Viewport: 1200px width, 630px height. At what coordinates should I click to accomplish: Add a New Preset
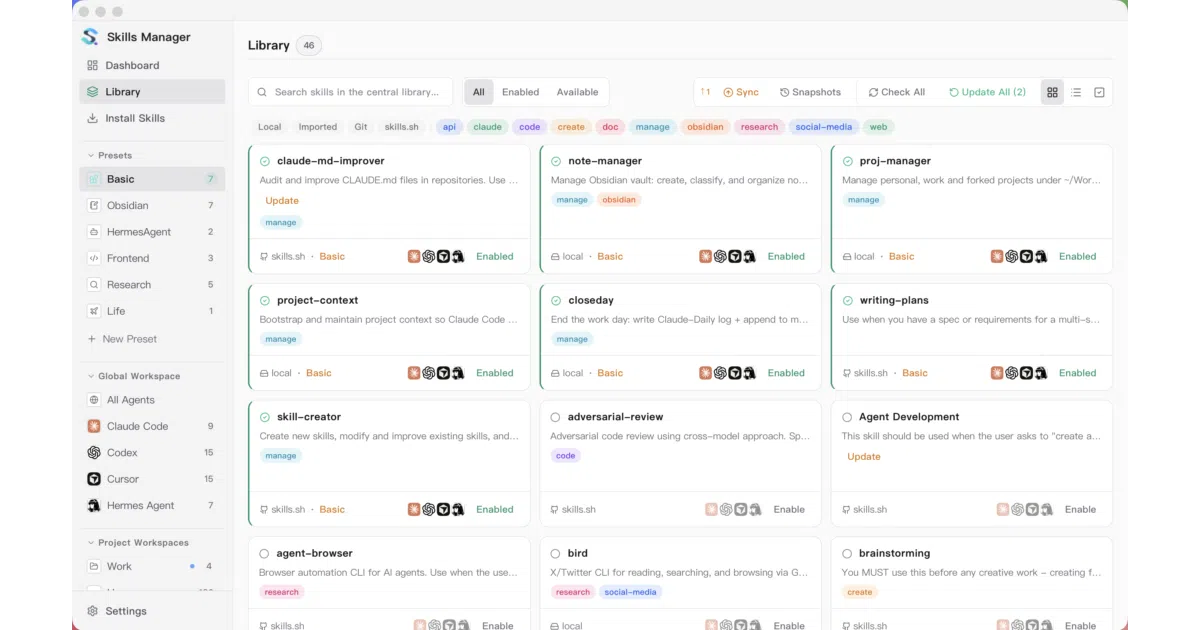point(122,339)
